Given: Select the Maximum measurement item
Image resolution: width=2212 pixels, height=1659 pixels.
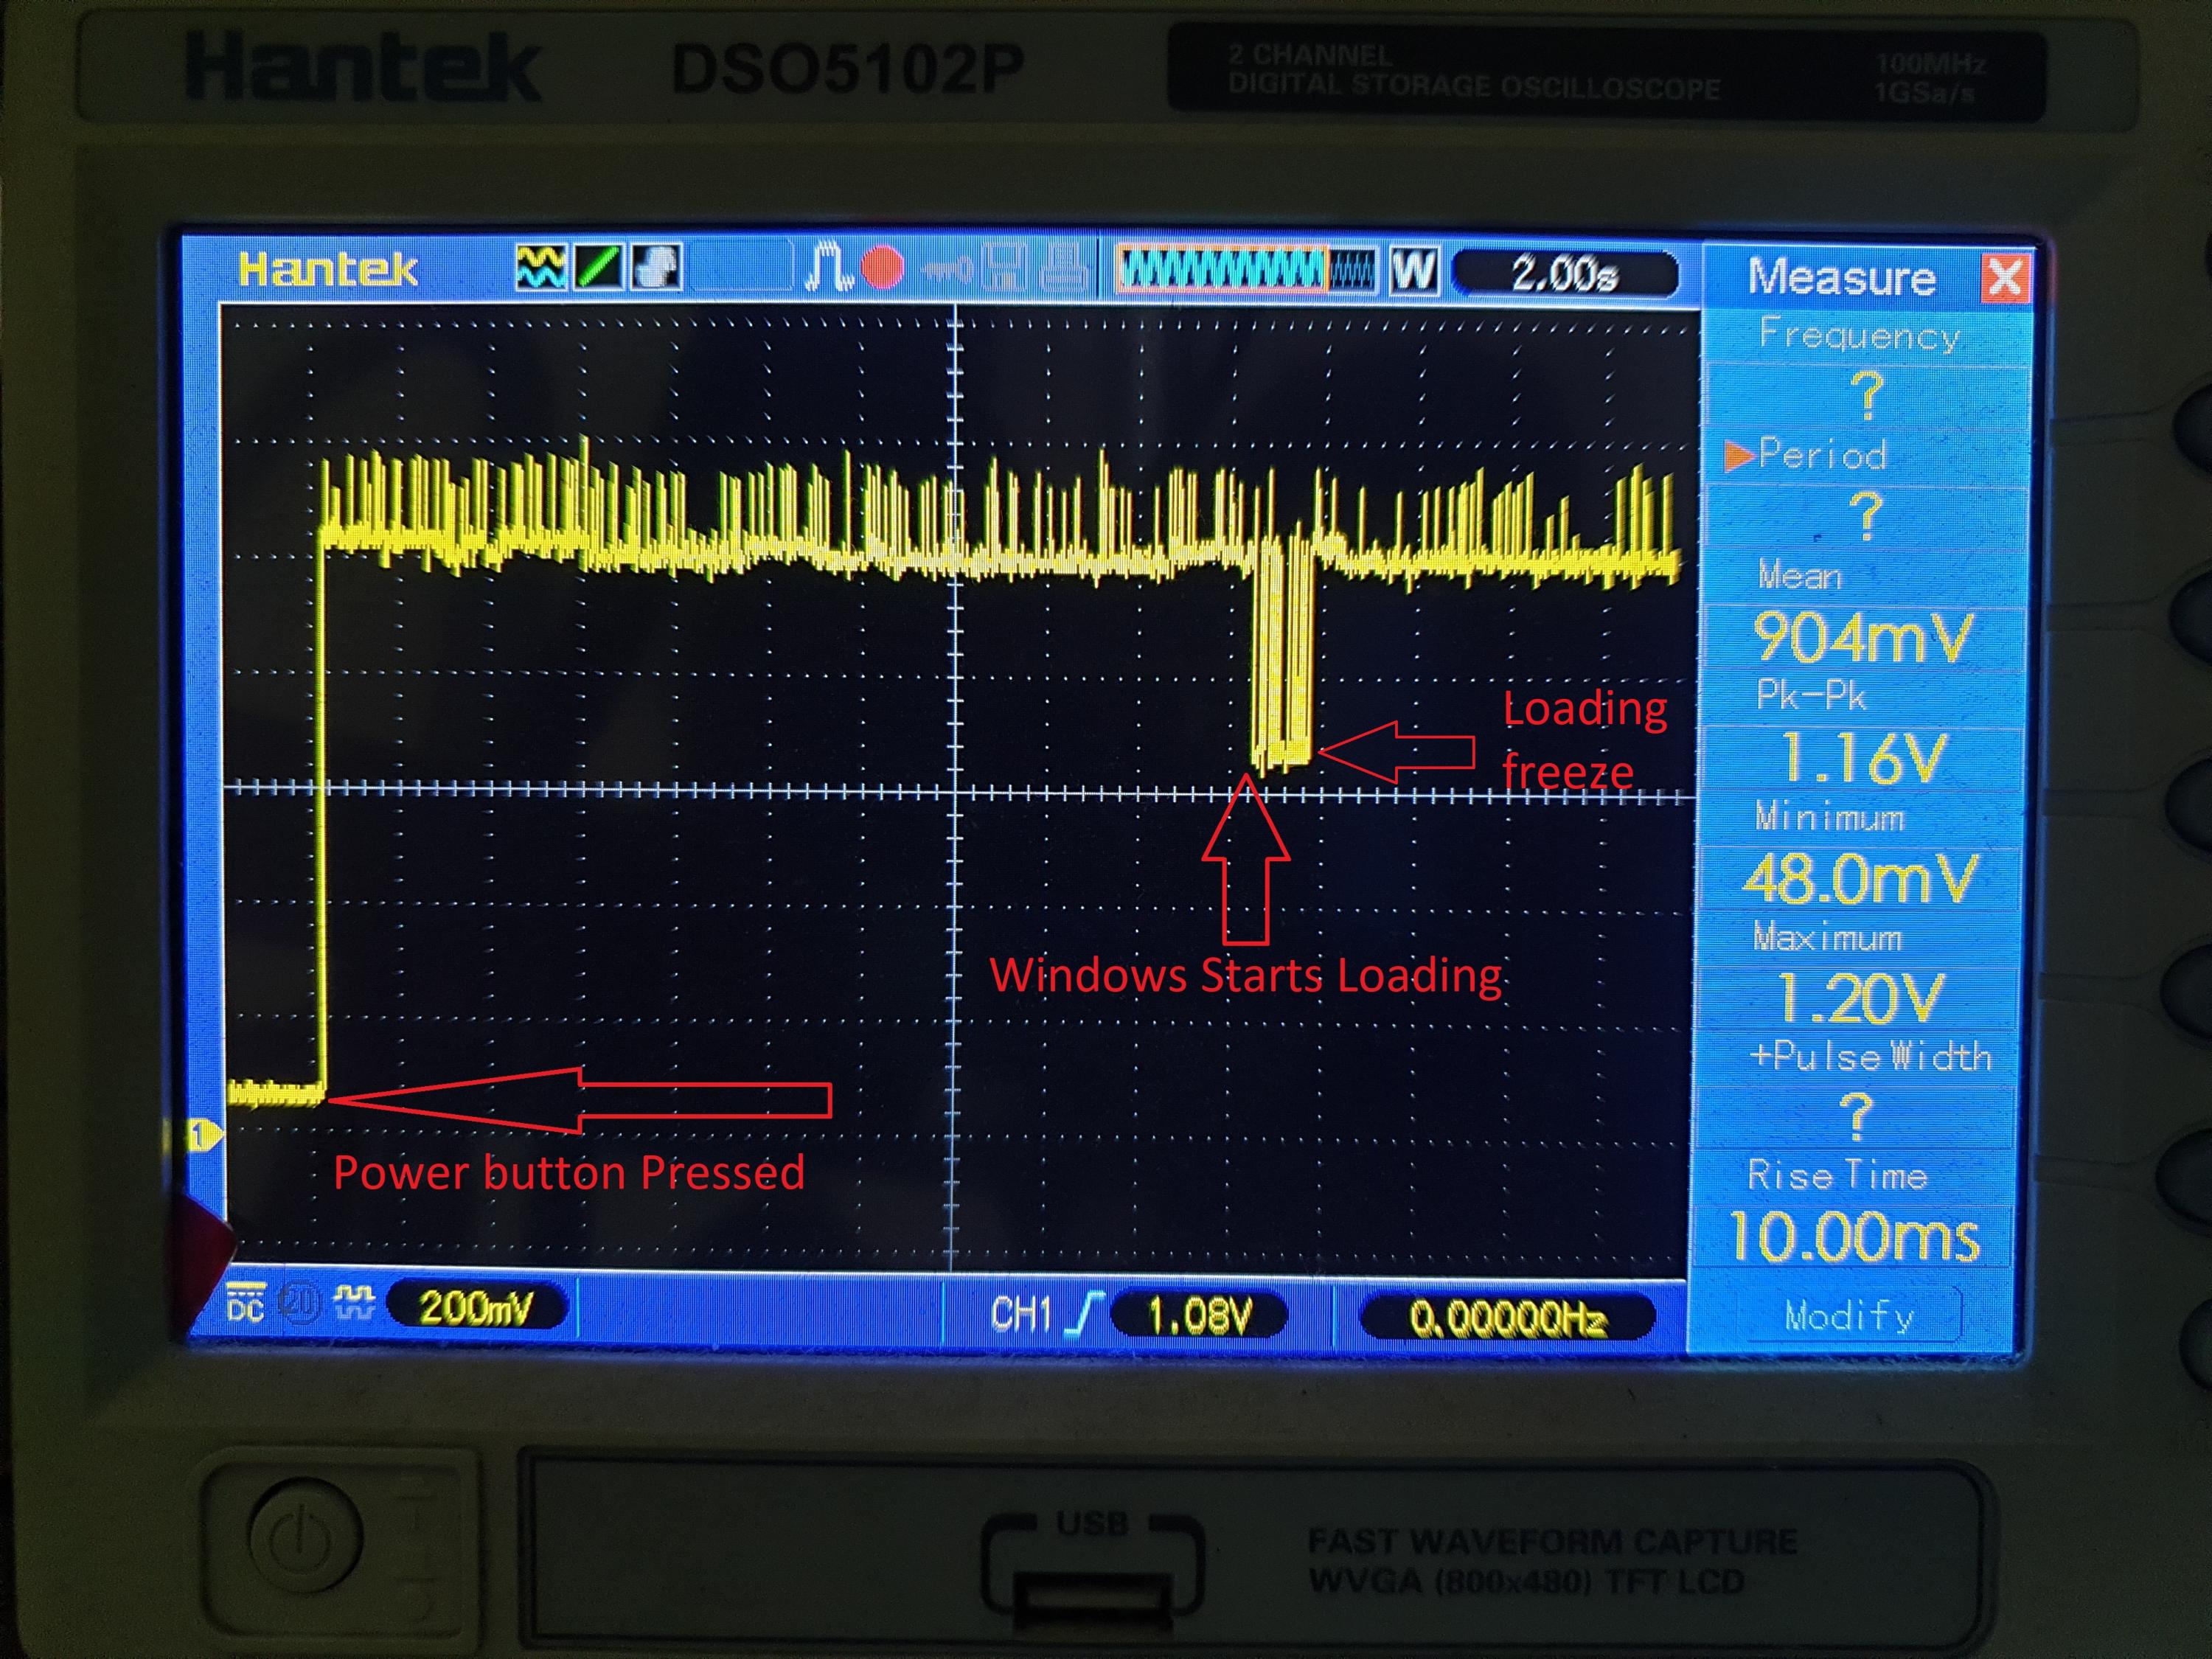Looking at the screenshot, I should (1827, 937).
